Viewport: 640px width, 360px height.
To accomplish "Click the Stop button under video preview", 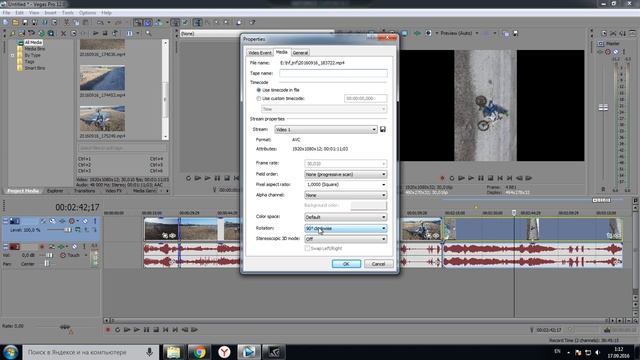I will click(490, 178).
